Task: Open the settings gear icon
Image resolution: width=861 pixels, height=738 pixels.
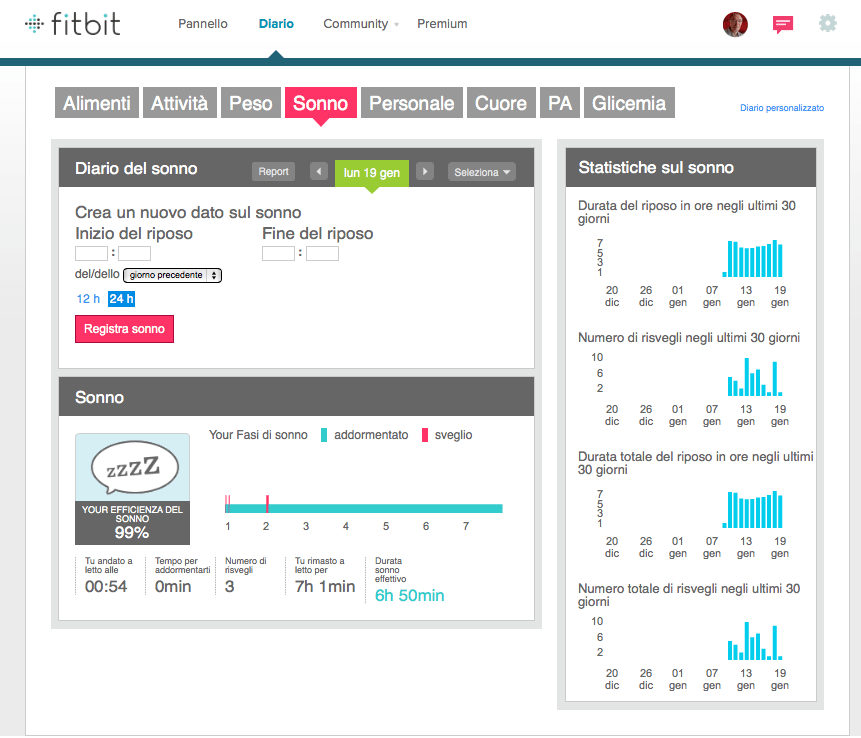Action: click(x=827, y=23)
